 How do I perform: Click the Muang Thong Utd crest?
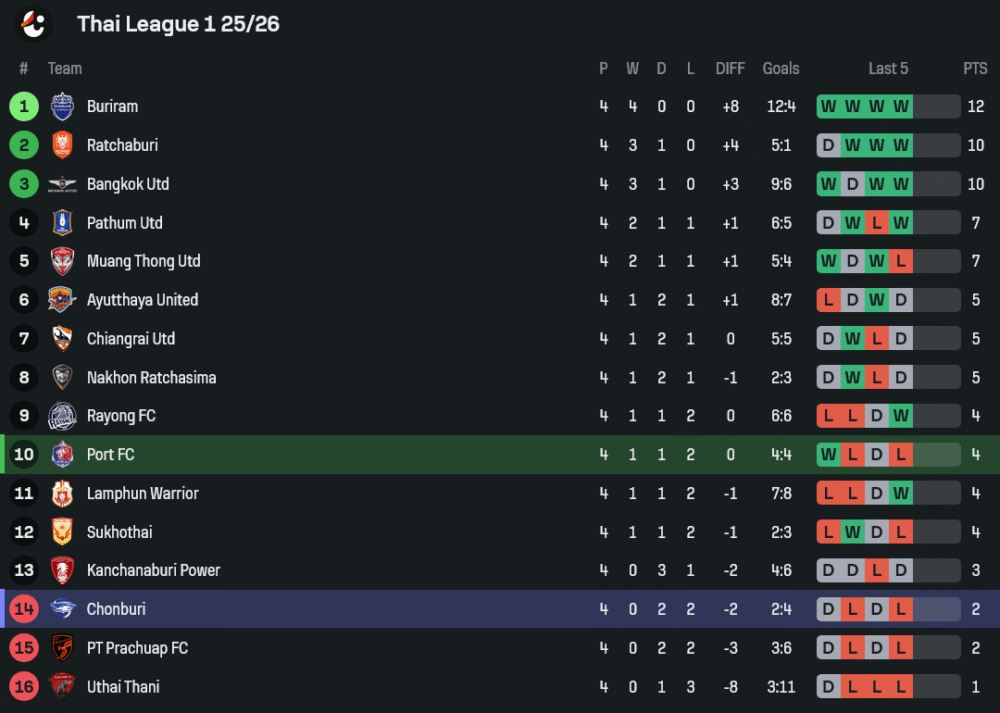(62, 261)
